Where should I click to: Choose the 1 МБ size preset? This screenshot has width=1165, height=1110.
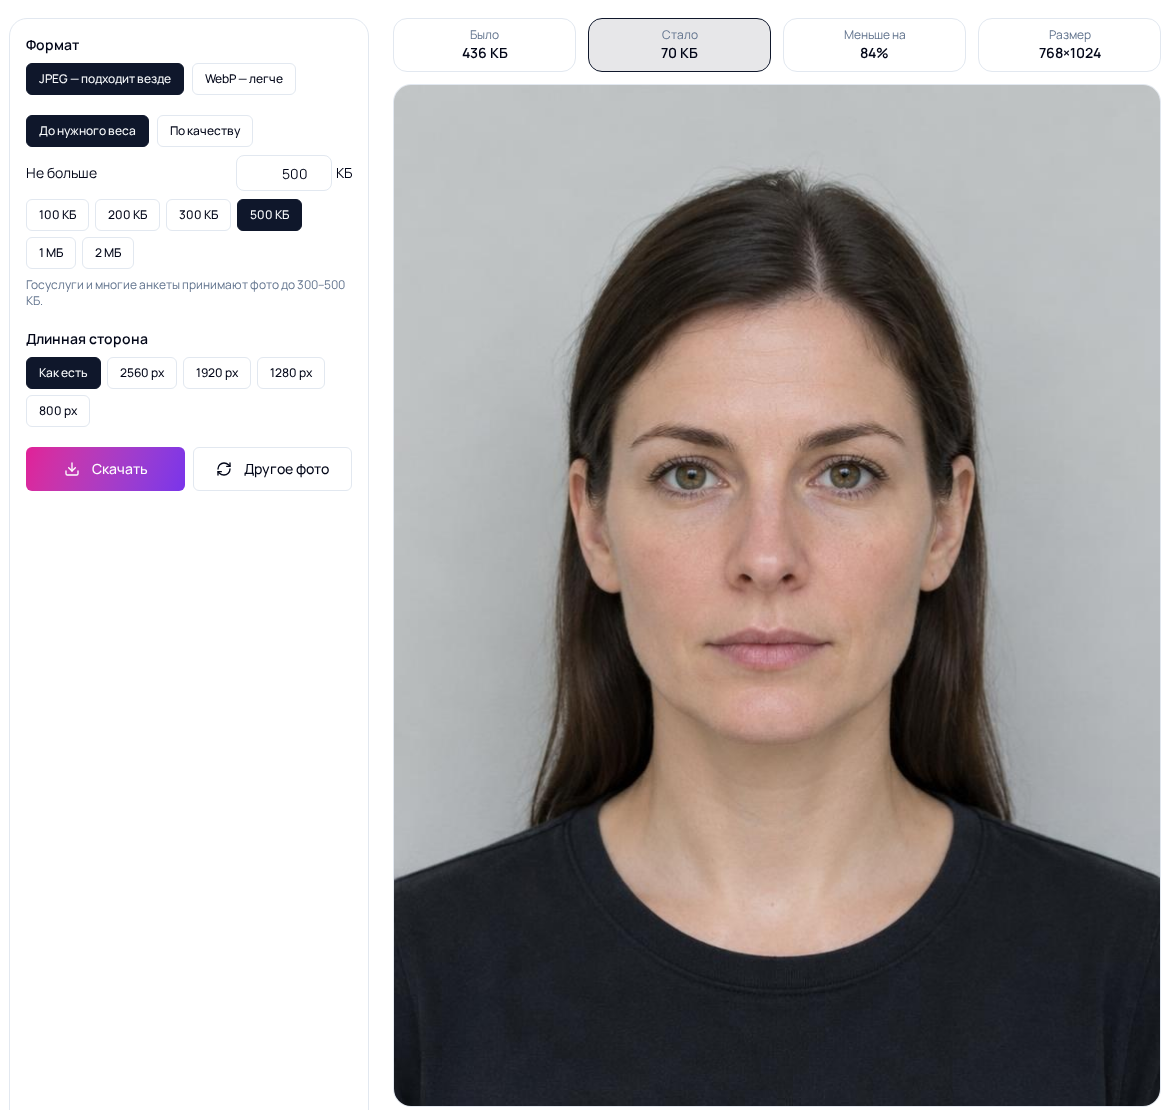tap(51, 253)
